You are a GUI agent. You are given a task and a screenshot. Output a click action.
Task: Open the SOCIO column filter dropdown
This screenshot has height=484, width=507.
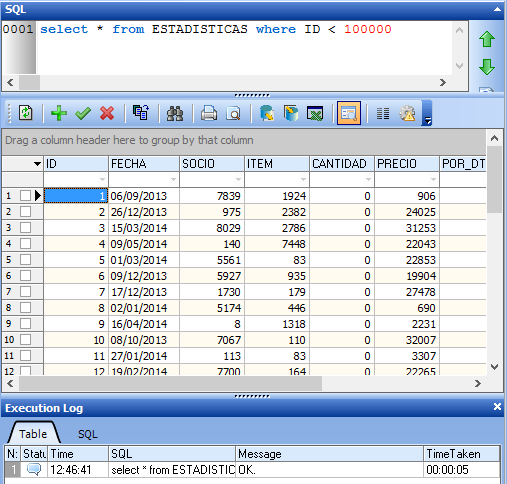click(238, 180)
